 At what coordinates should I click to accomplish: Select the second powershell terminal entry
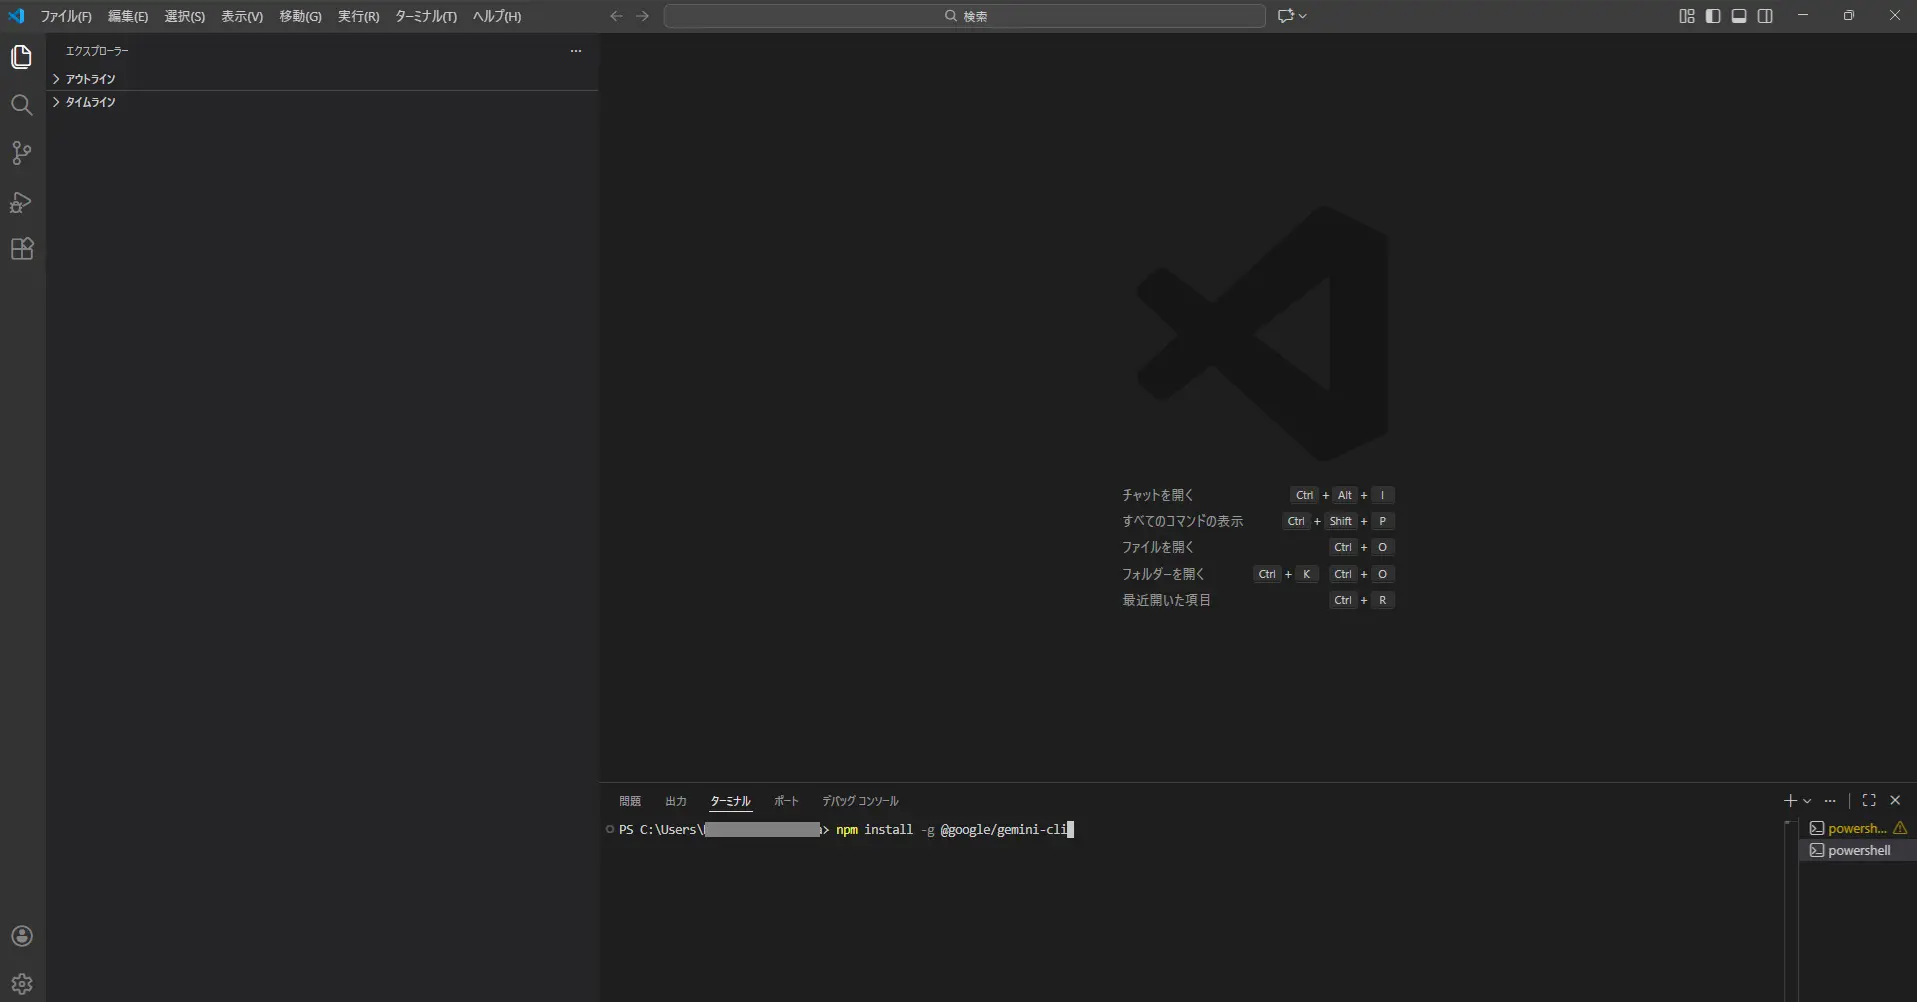pyautogui.click(x=1858, y=850)
